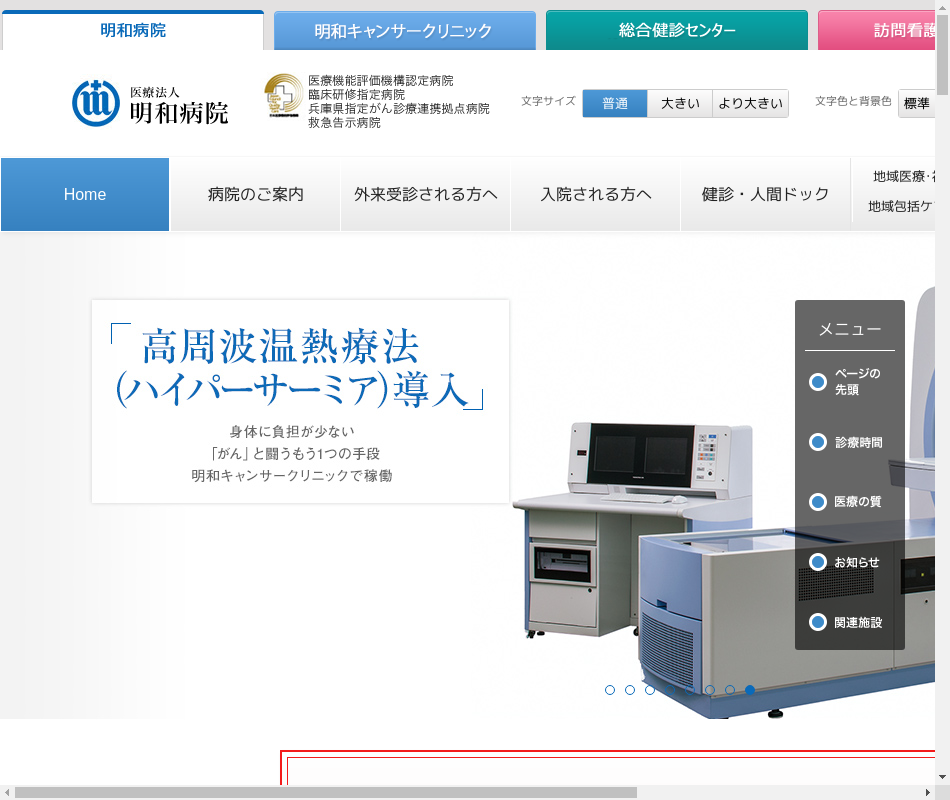The height and width of the screenshot is (800, 950).
Task: Go to Home in navigation bar
Action: pyautogui.click(x=85, y=195)
